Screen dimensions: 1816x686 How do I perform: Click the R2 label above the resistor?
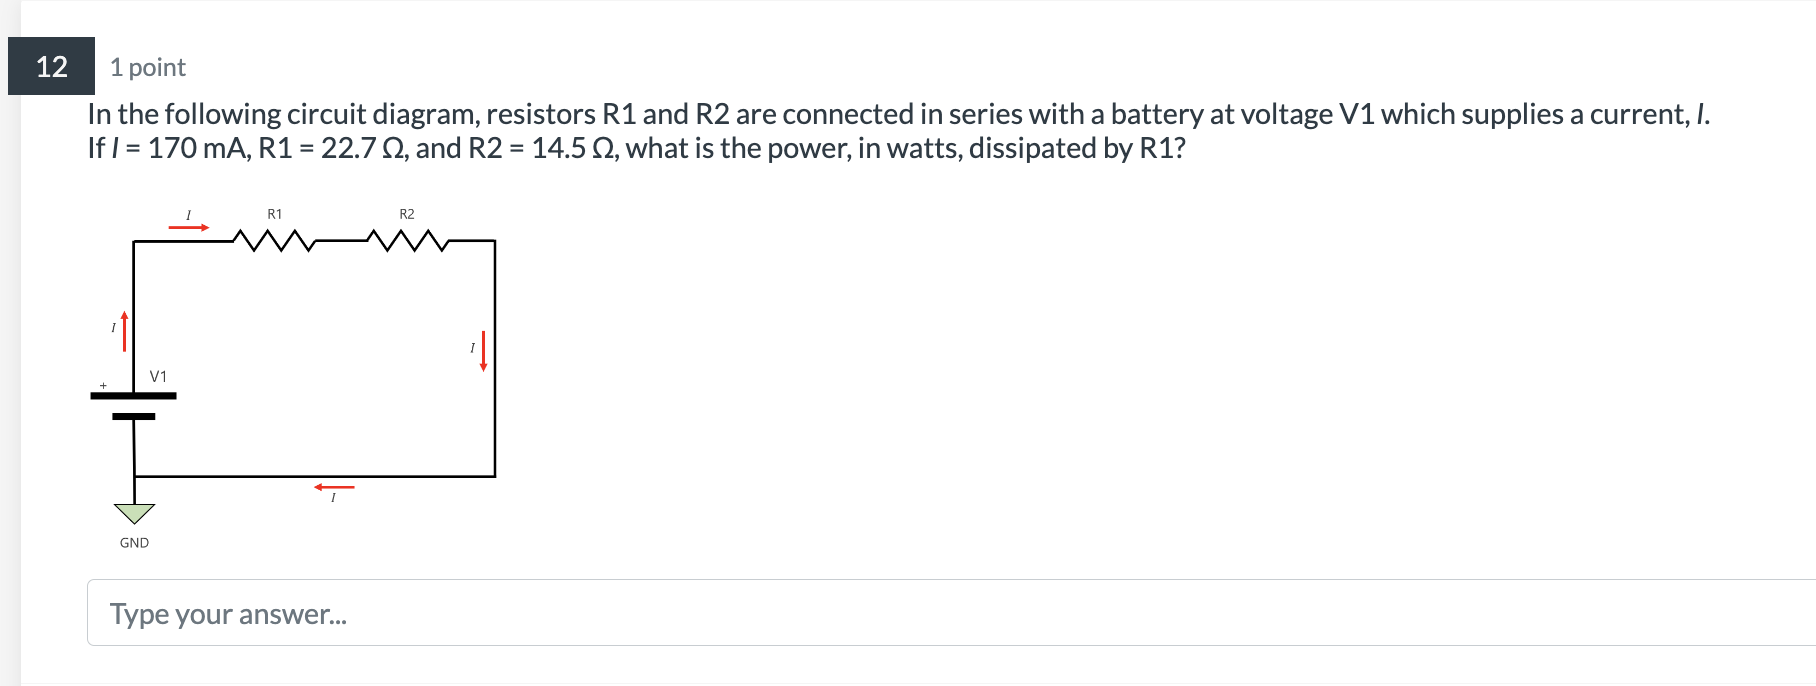(405, 213)
